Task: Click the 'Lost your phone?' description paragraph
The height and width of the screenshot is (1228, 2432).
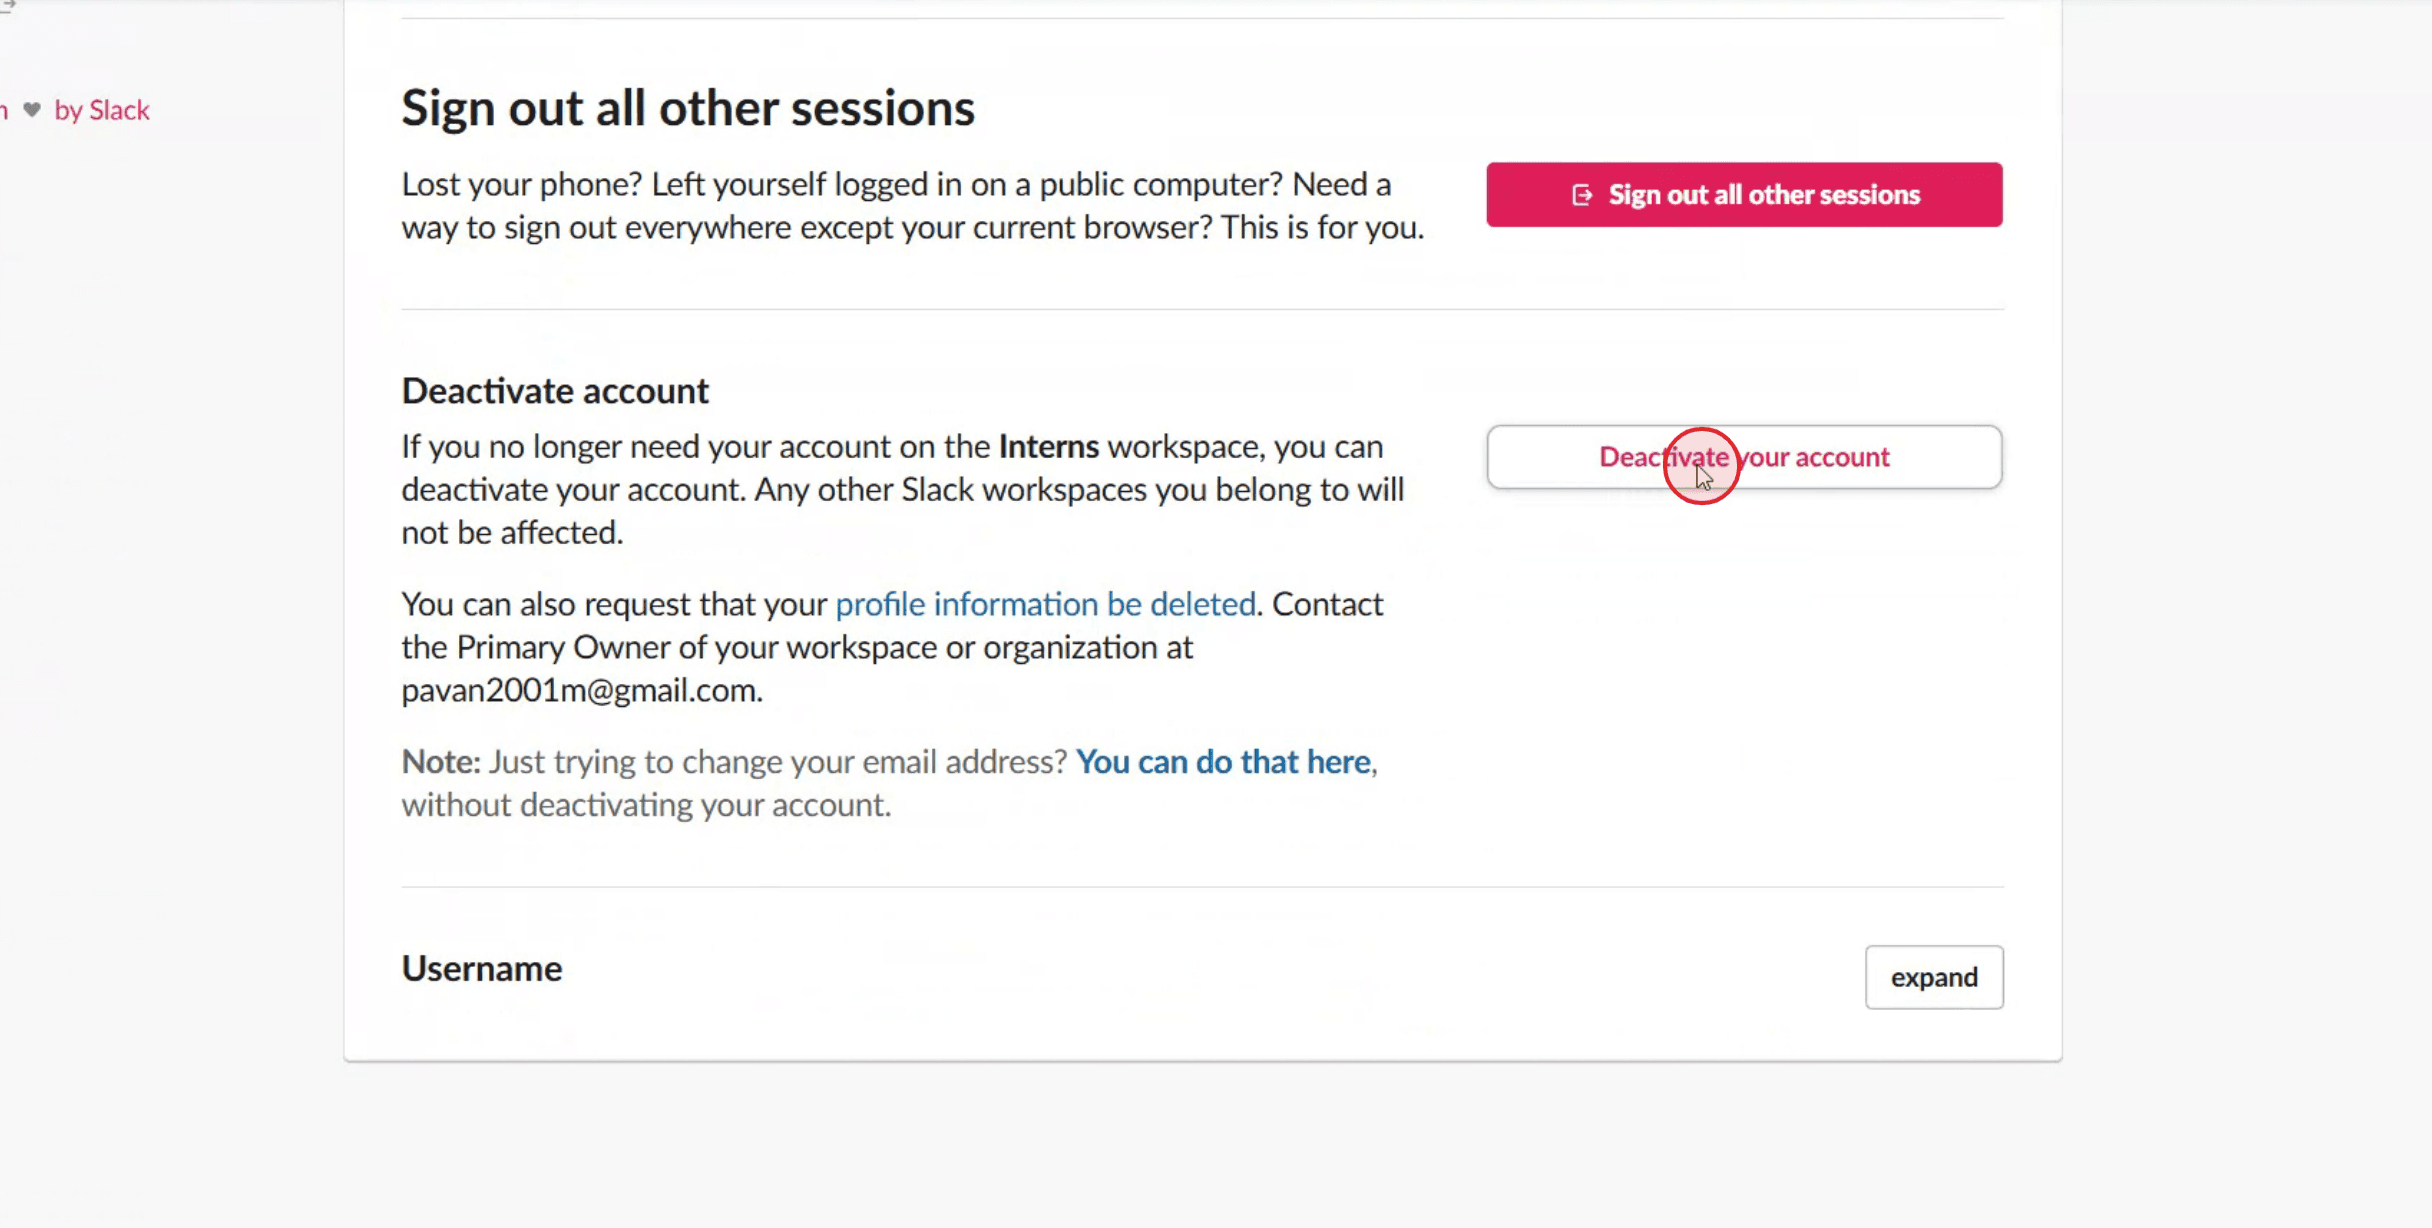Action: 913,205
